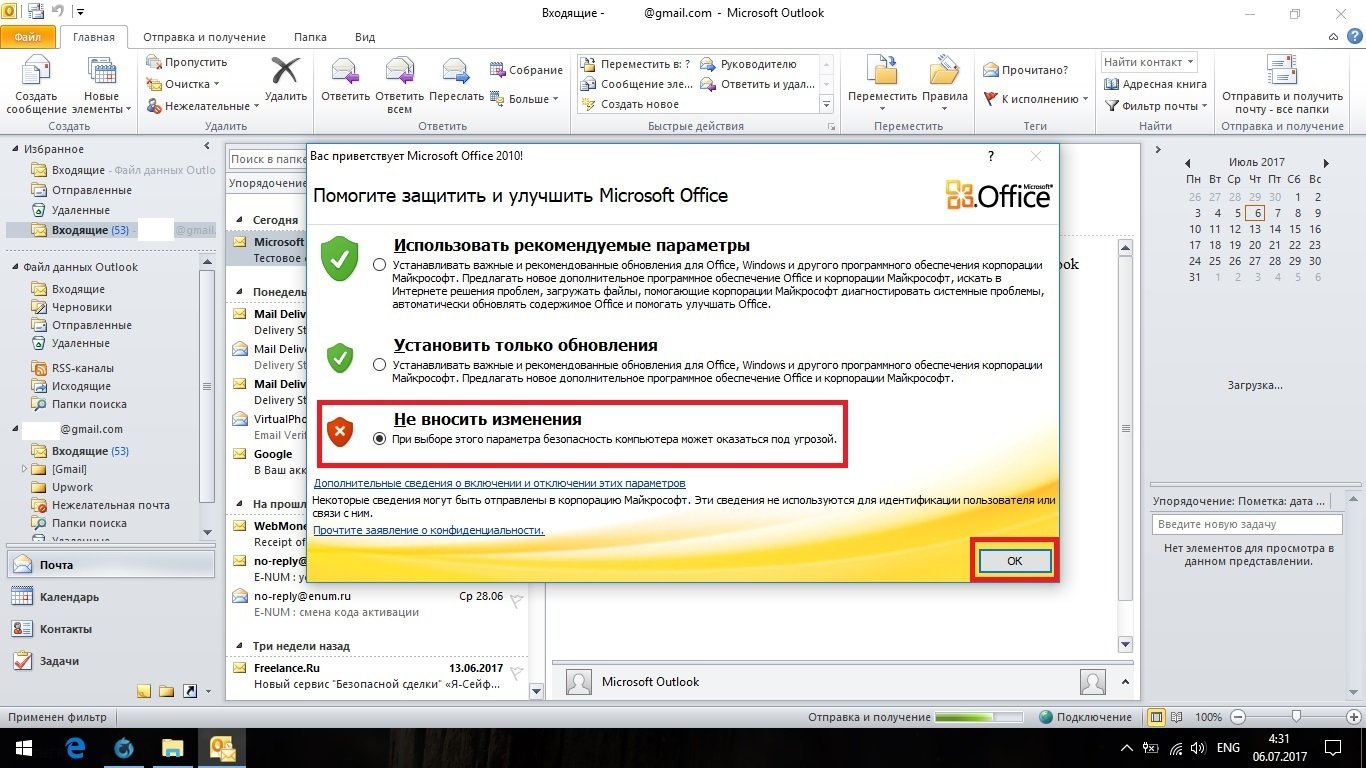Viewport: 1366px width, 768px height.
Task: Click the Outlook icon on the taskbar
Action: (221, 748)
